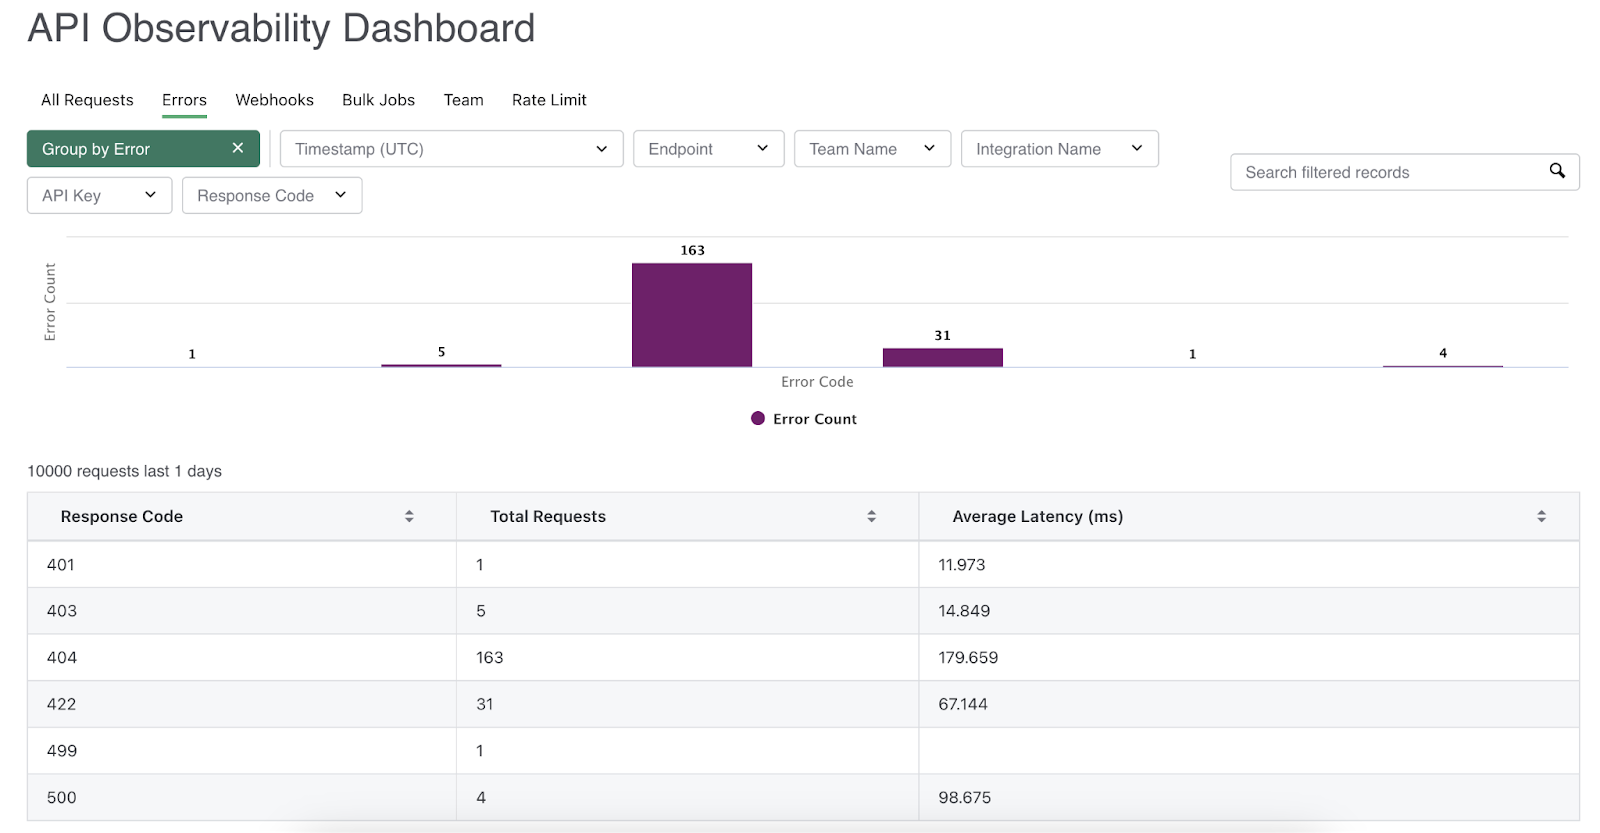Open the Timestamp (UTC) dropdown

451,149
